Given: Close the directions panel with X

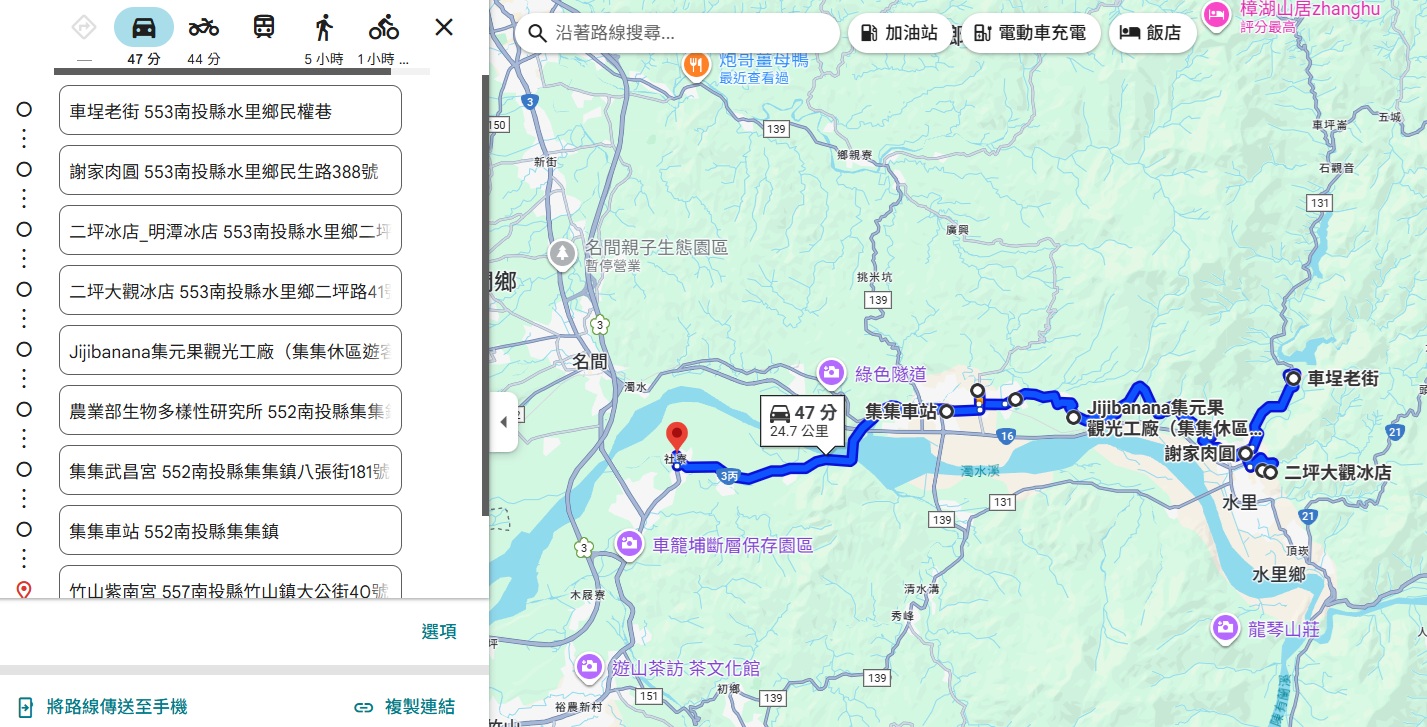Looking at the screenshot, I should pos(443,27).
